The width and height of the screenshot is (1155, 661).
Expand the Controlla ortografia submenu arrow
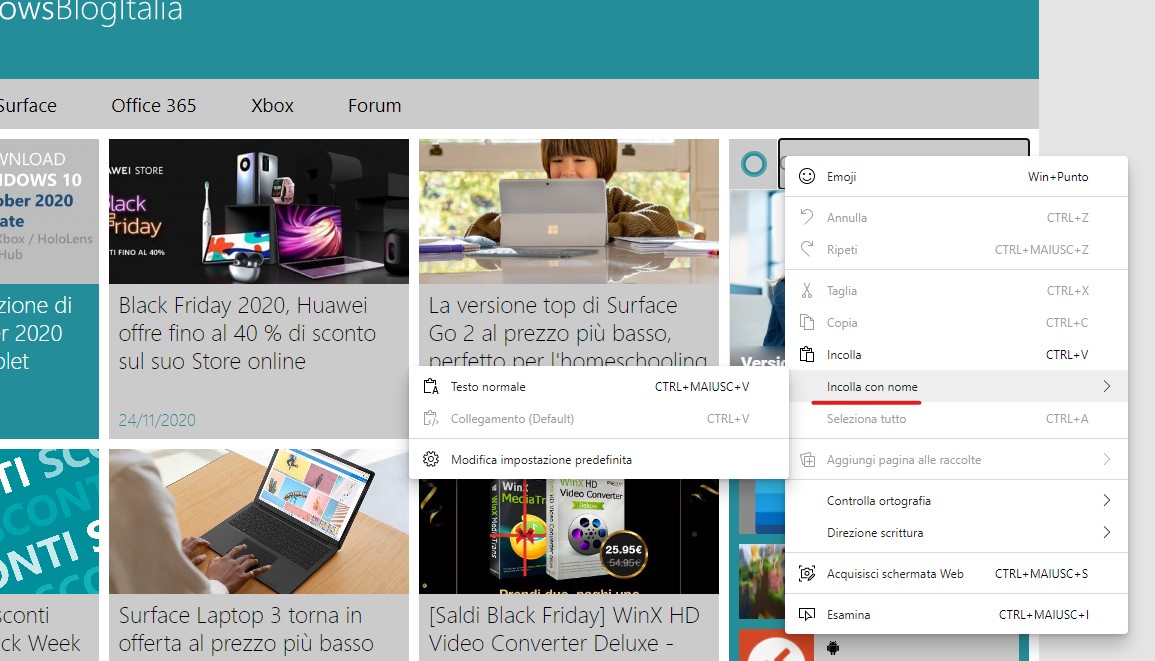point(1106,500)
